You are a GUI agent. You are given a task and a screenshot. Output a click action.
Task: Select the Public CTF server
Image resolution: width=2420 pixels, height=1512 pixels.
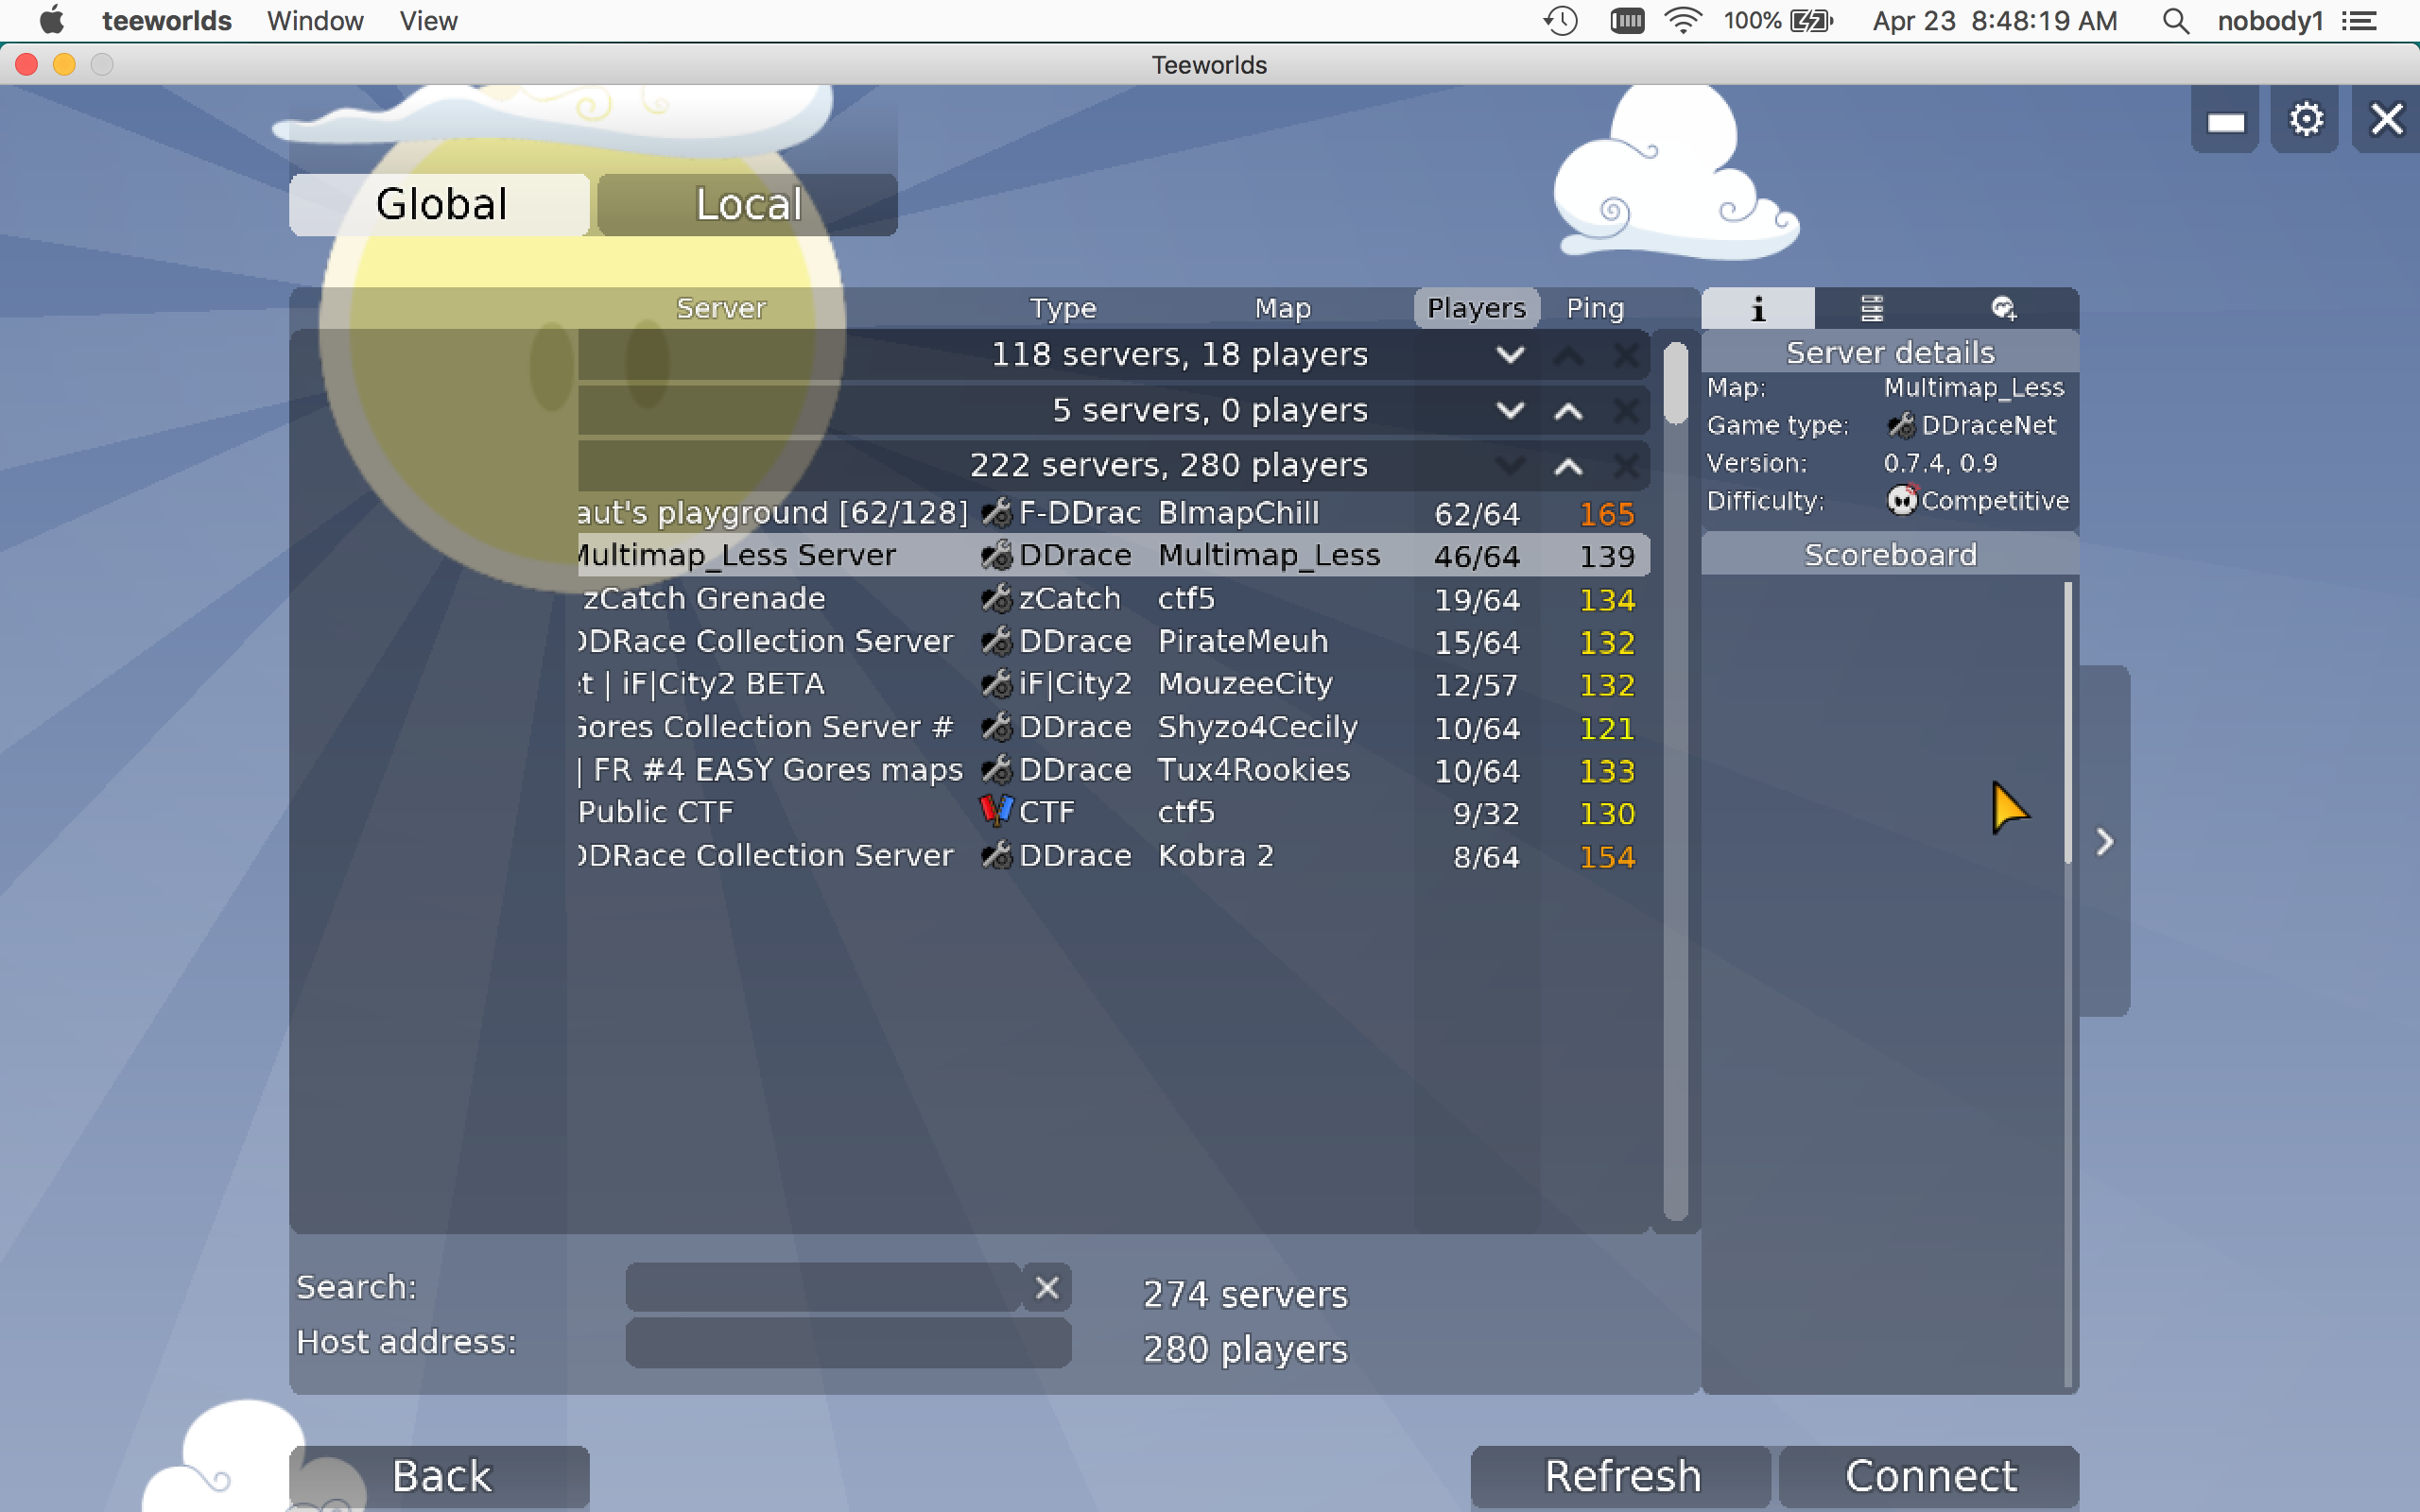1113,812
